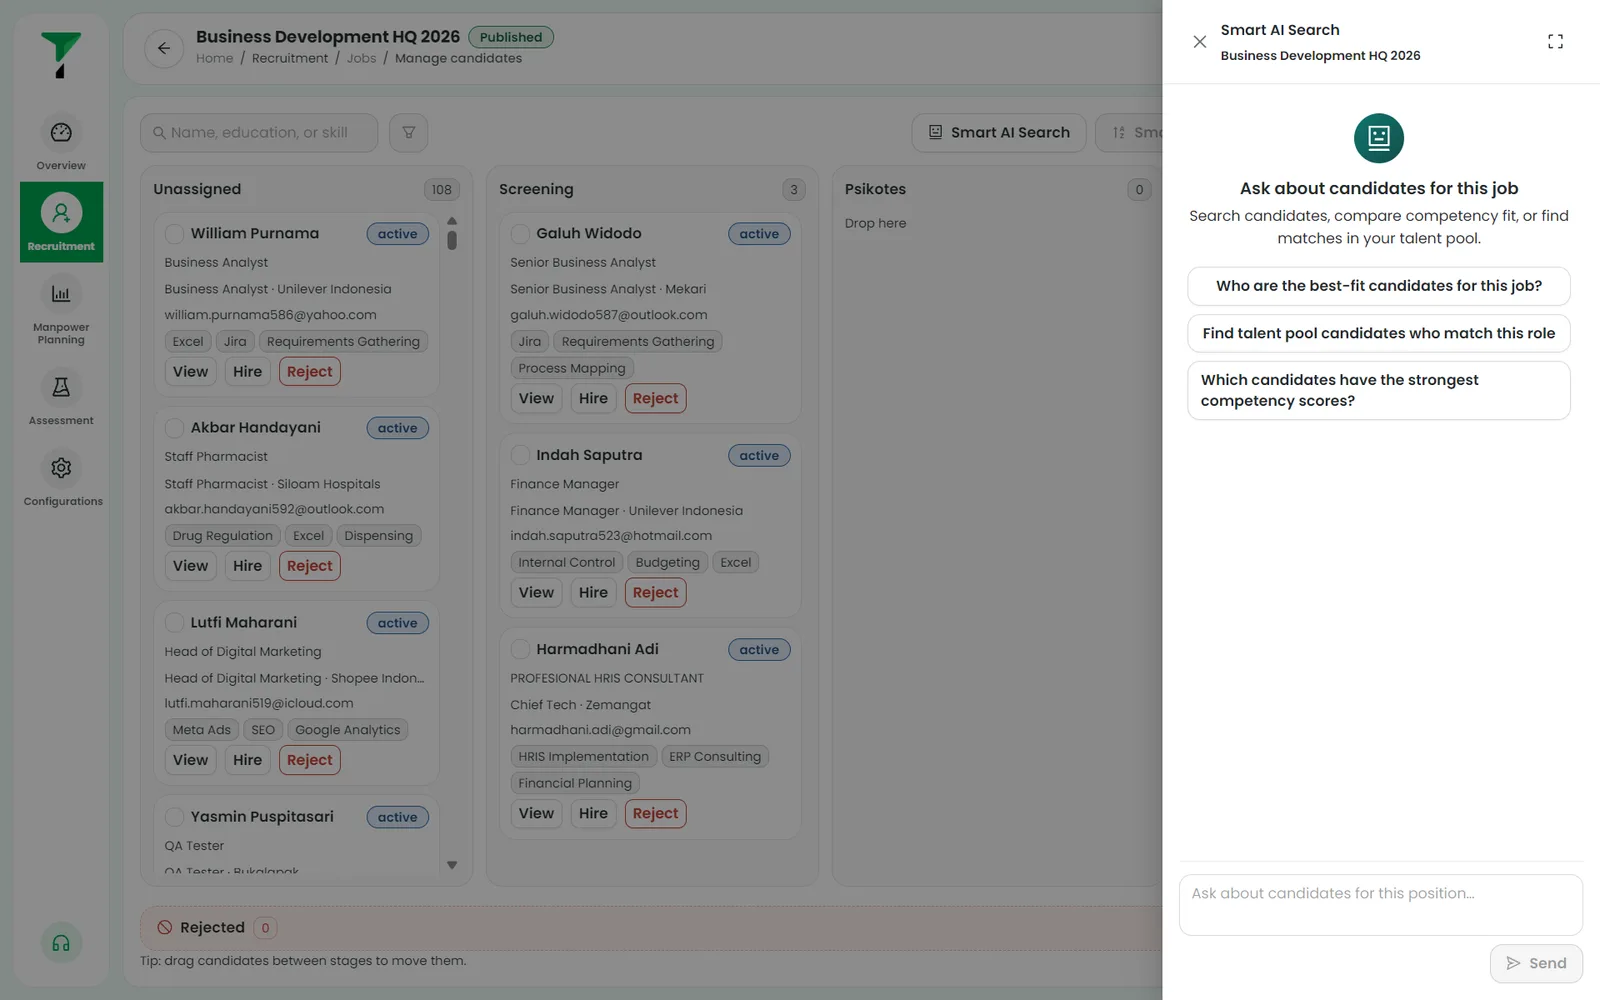The height and width of the screenshot is (1000, 1600).
Task: Expand Smart AI Search panel to fullscreen
Action: [x=1555, y=42]
